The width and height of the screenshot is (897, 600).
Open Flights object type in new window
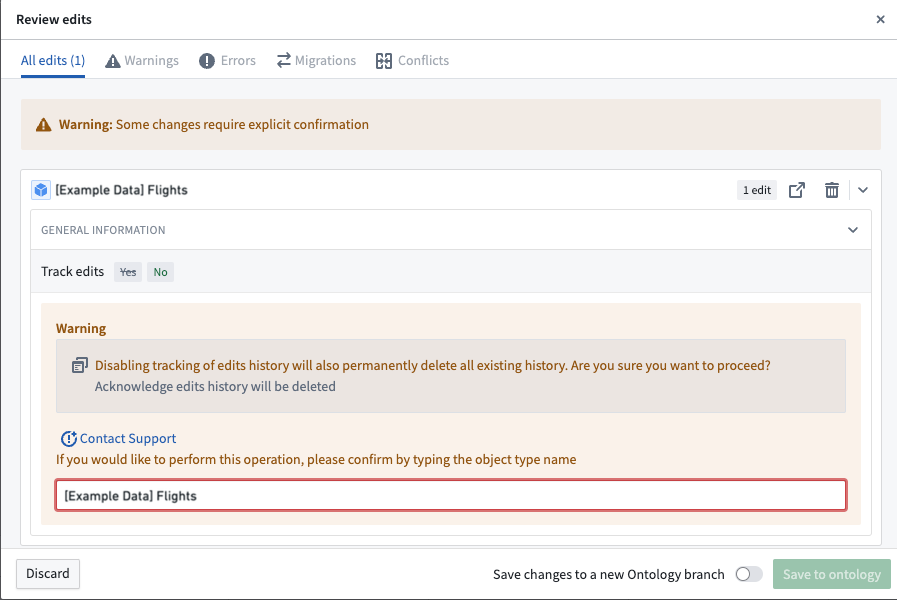point(797,190)
